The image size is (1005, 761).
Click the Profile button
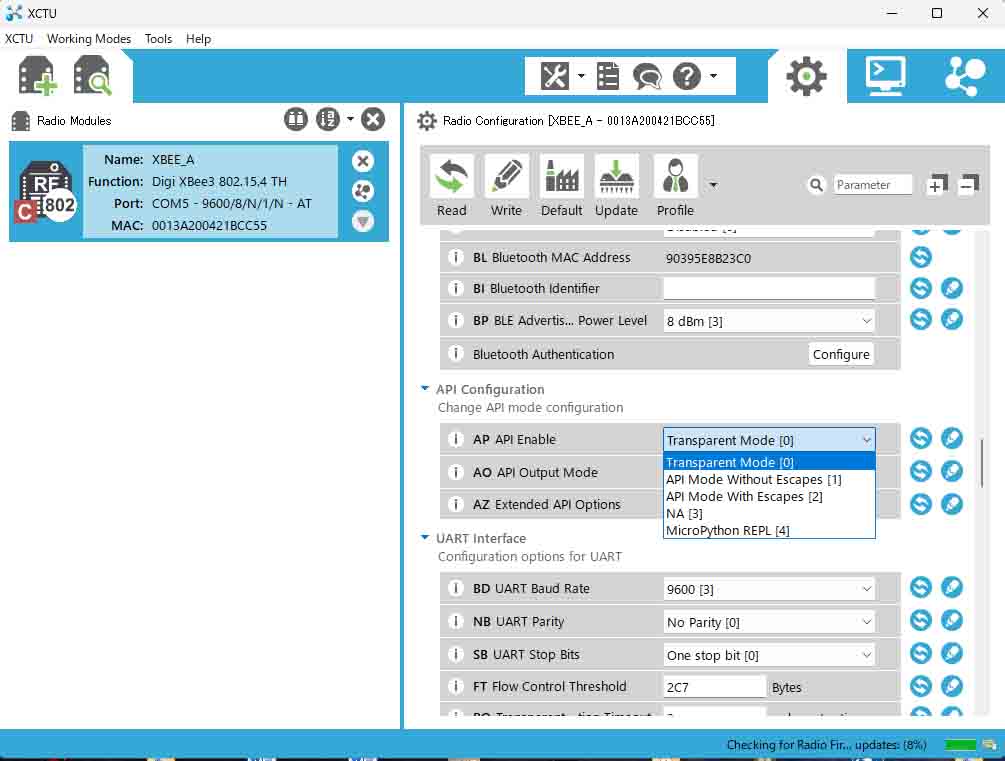[676, 187]
